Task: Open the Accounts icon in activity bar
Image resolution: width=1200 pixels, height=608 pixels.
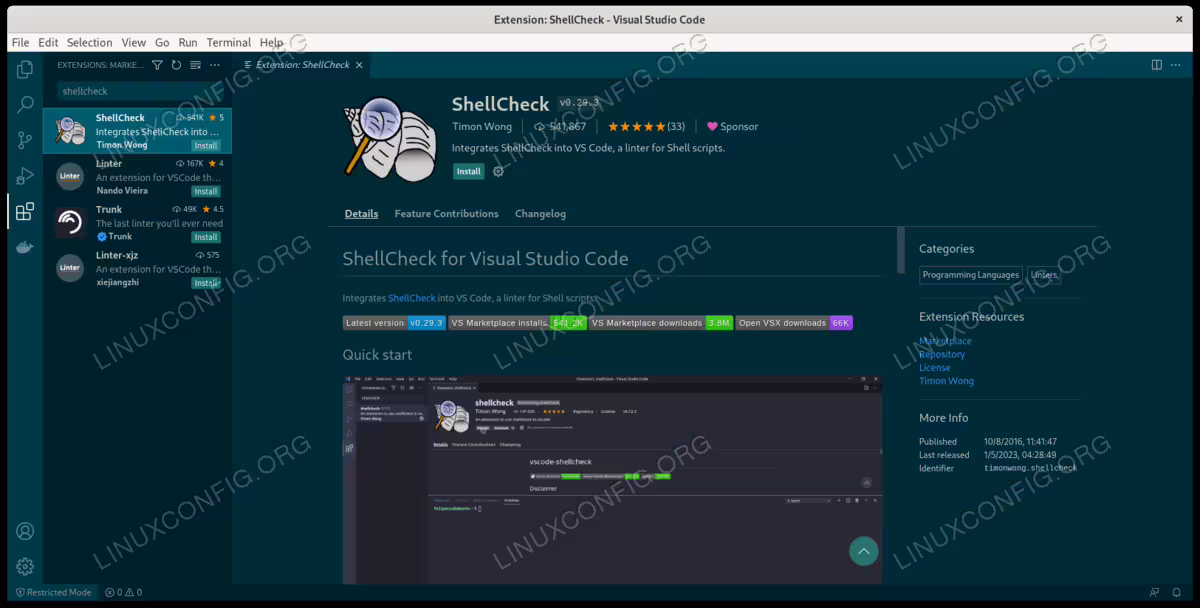Action: (x=25, y=531)
